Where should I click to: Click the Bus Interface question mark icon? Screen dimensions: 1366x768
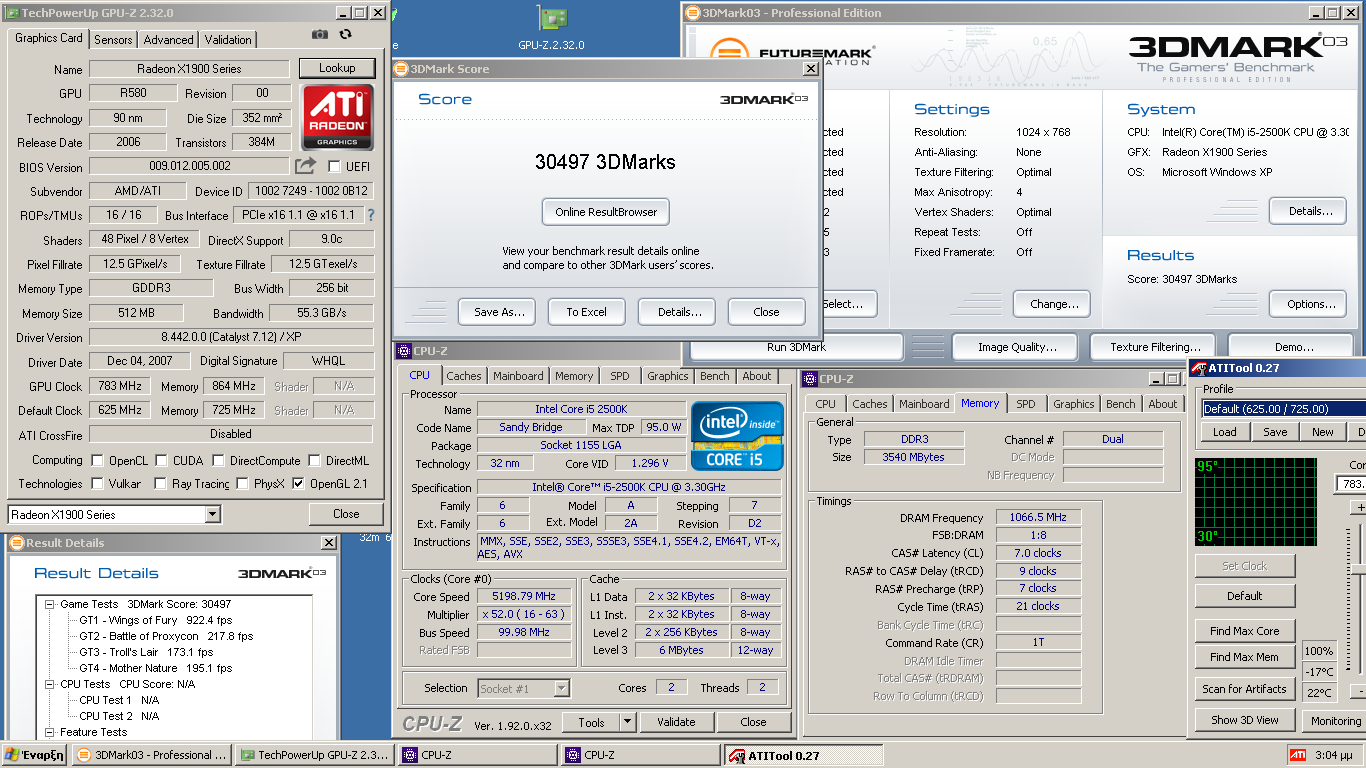371,215
